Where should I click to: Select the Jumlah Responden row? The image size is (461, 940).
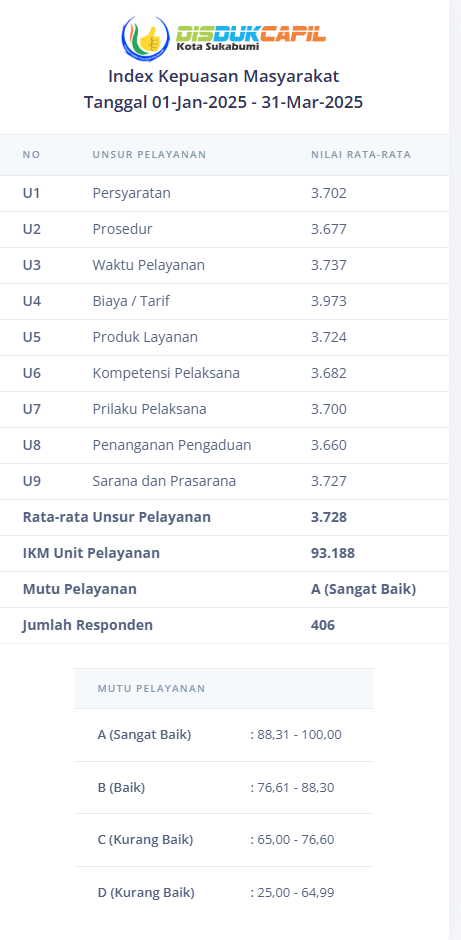point(224,625)
